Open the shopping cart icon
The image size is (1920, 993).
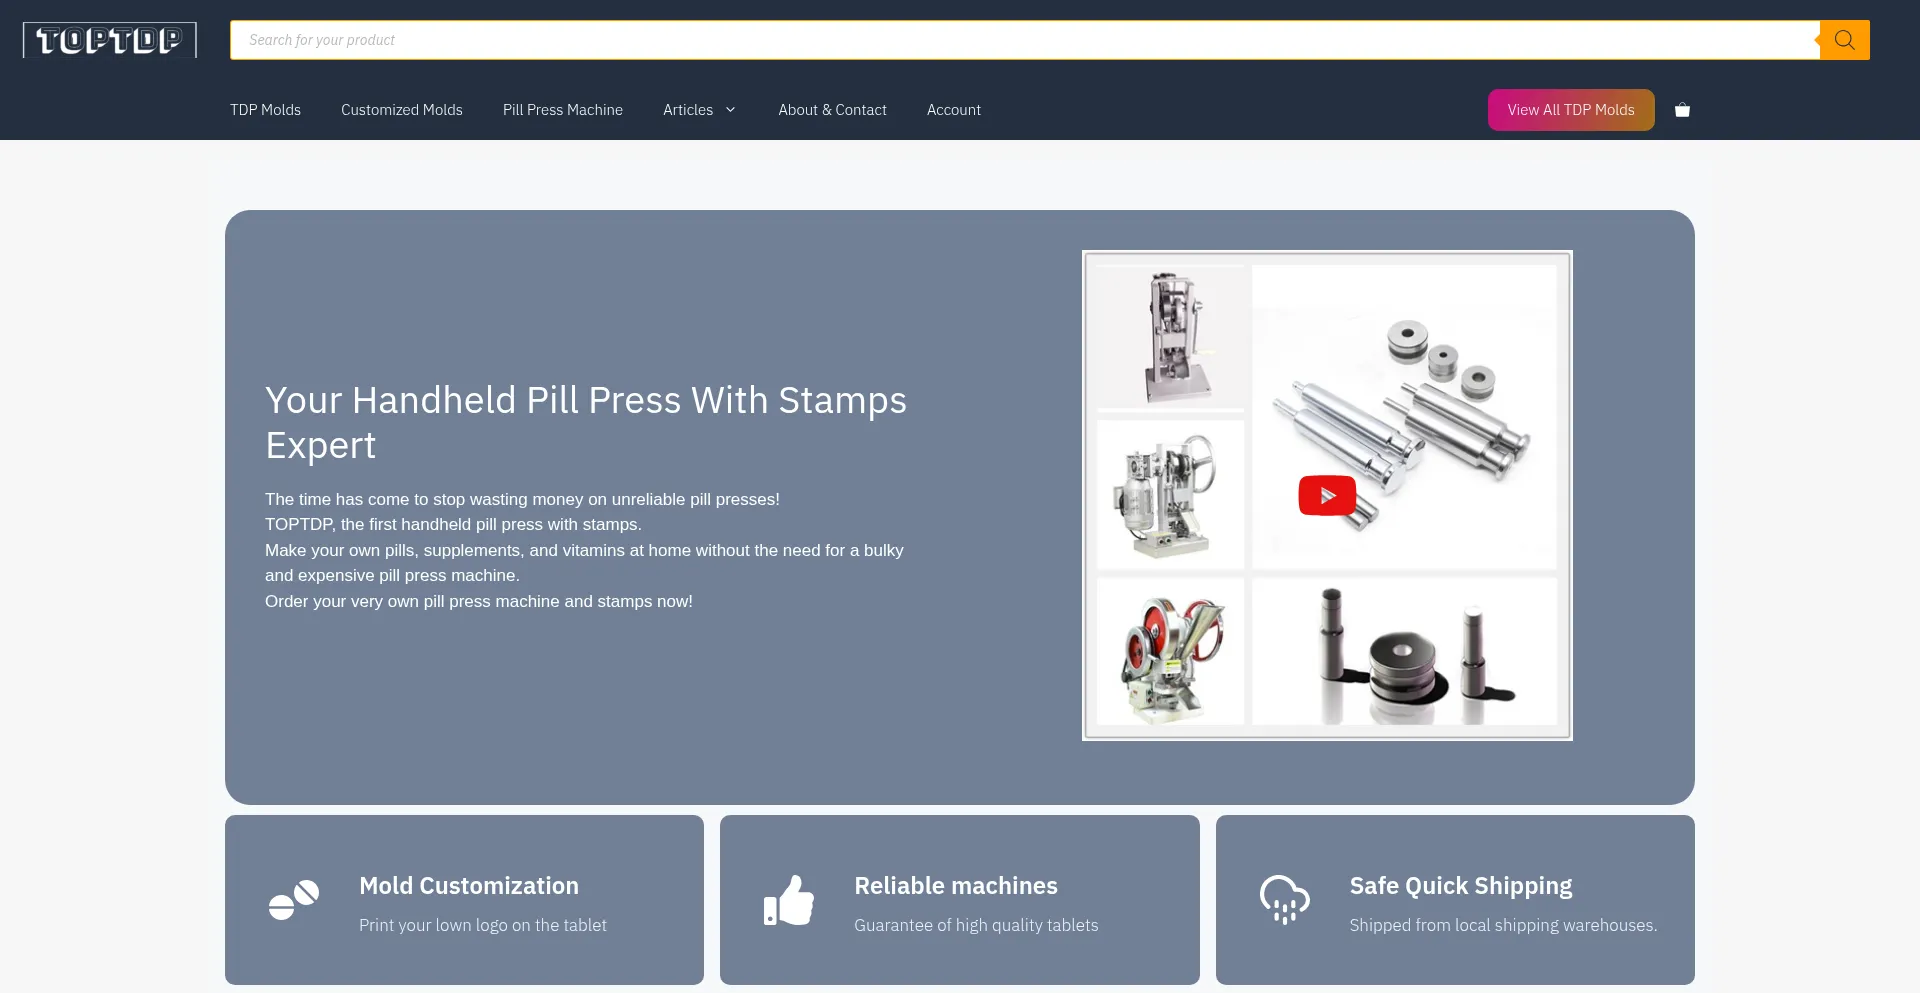pos(1682,110)
